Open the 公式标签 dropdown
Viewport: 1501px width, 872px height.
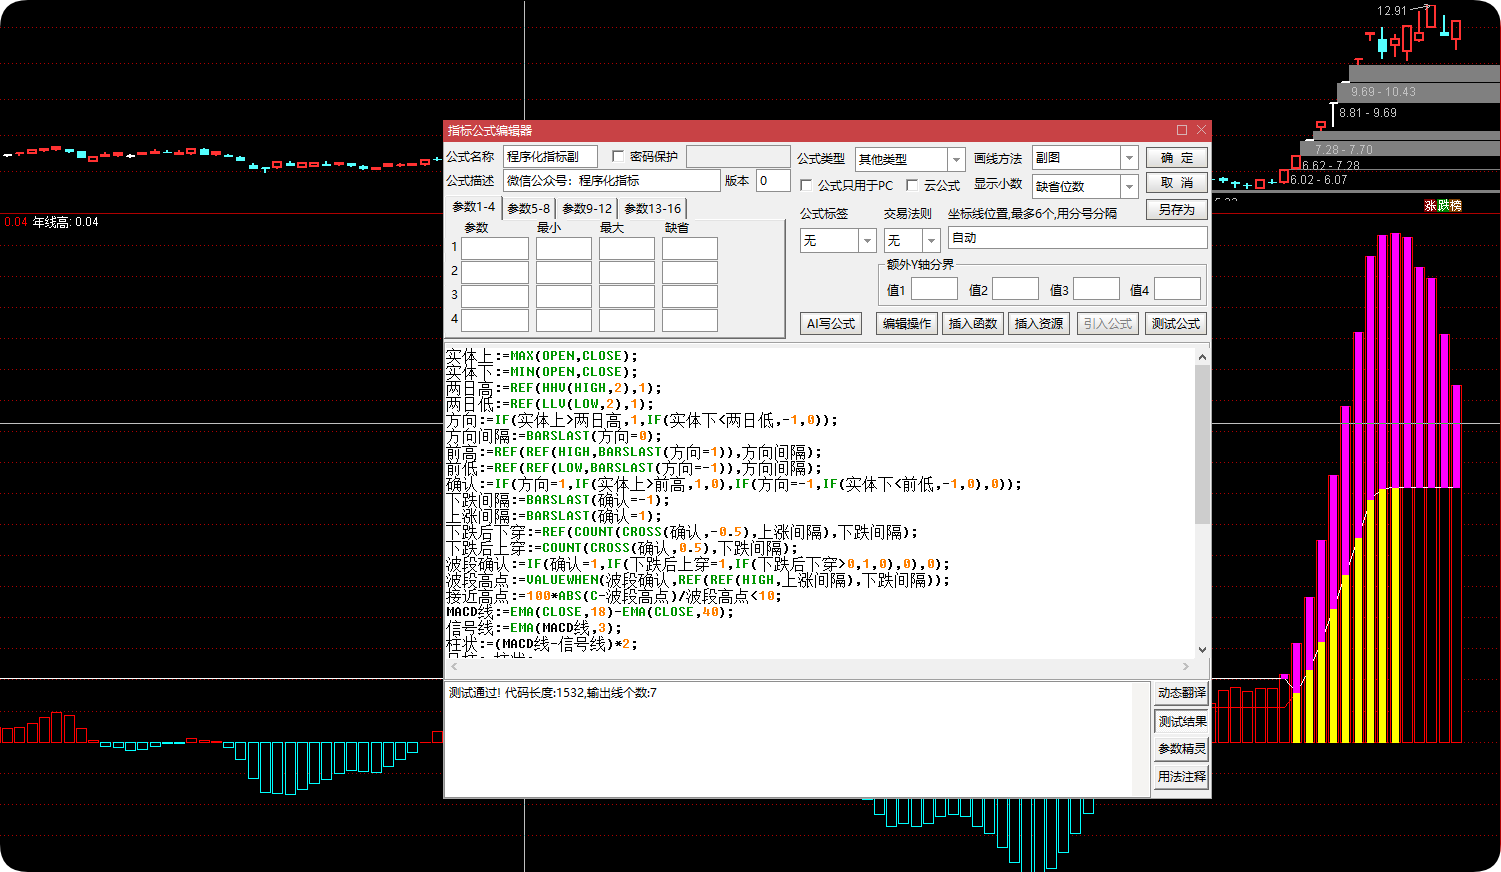[x=867, y=241]
